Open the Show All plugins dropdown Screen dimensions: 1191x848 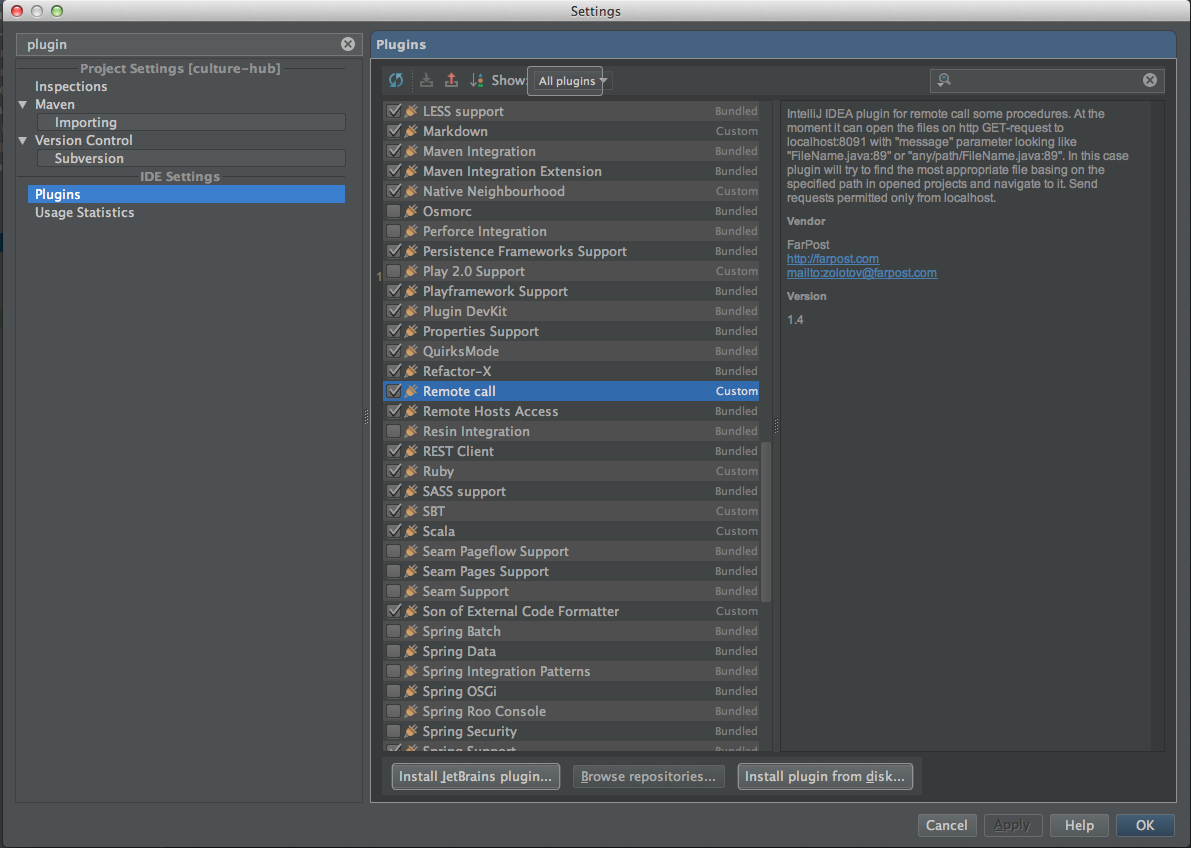[570, 81]
